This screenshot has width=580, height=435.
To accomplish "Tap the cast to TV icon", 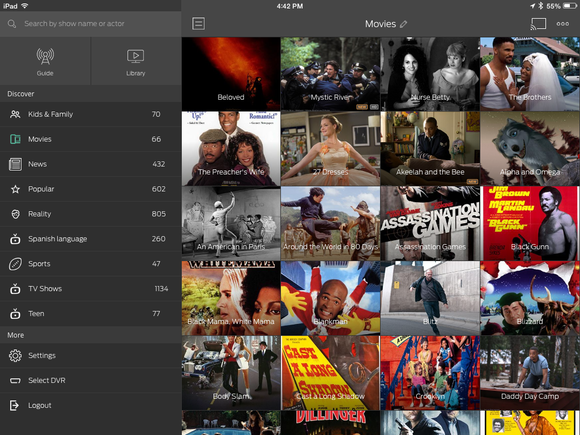I will click(x=538, y=24).
